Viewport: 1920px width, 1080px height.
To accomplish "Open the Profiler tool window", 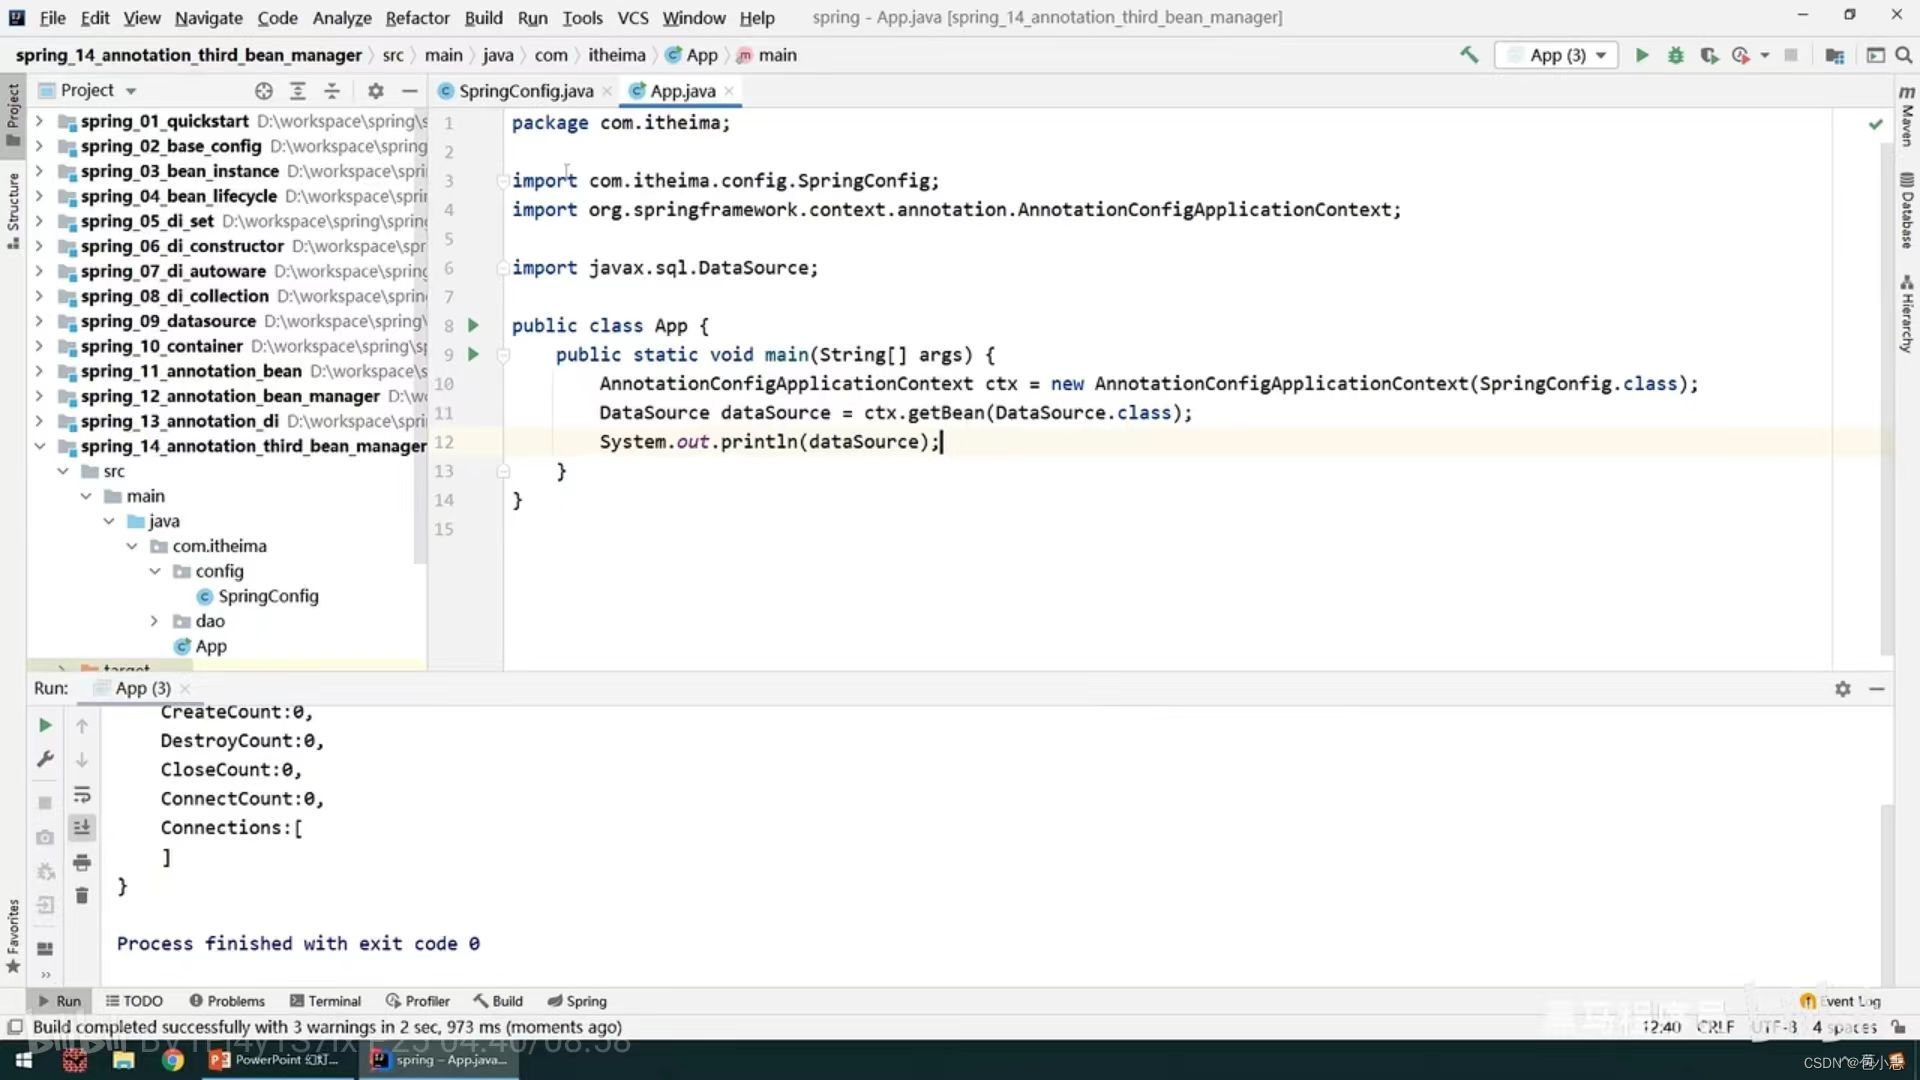I will [x=418, y=1001].
